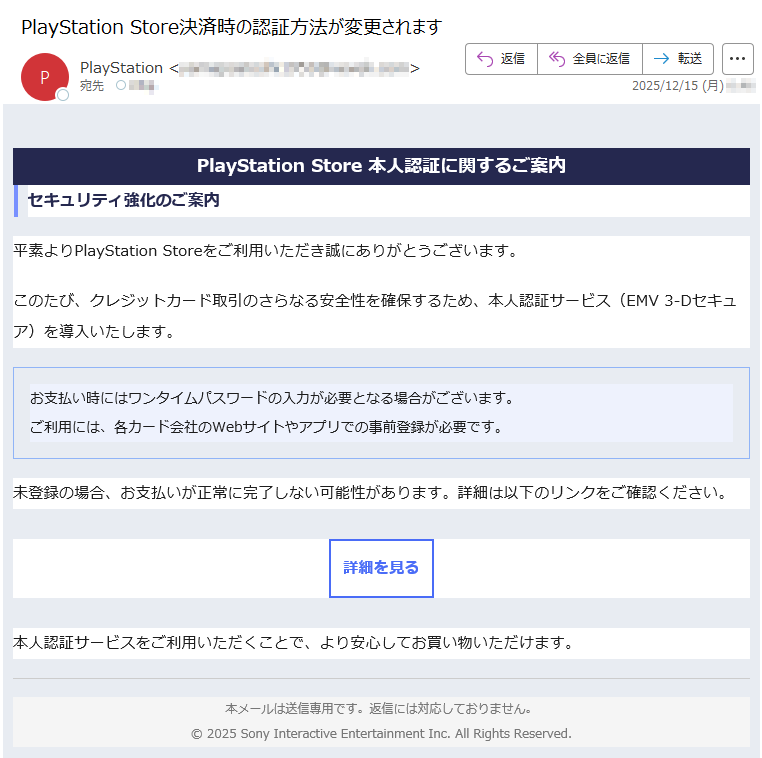Click the forward arrow icon
Viewport: 762px width, 758px height.
coord(661,59)
